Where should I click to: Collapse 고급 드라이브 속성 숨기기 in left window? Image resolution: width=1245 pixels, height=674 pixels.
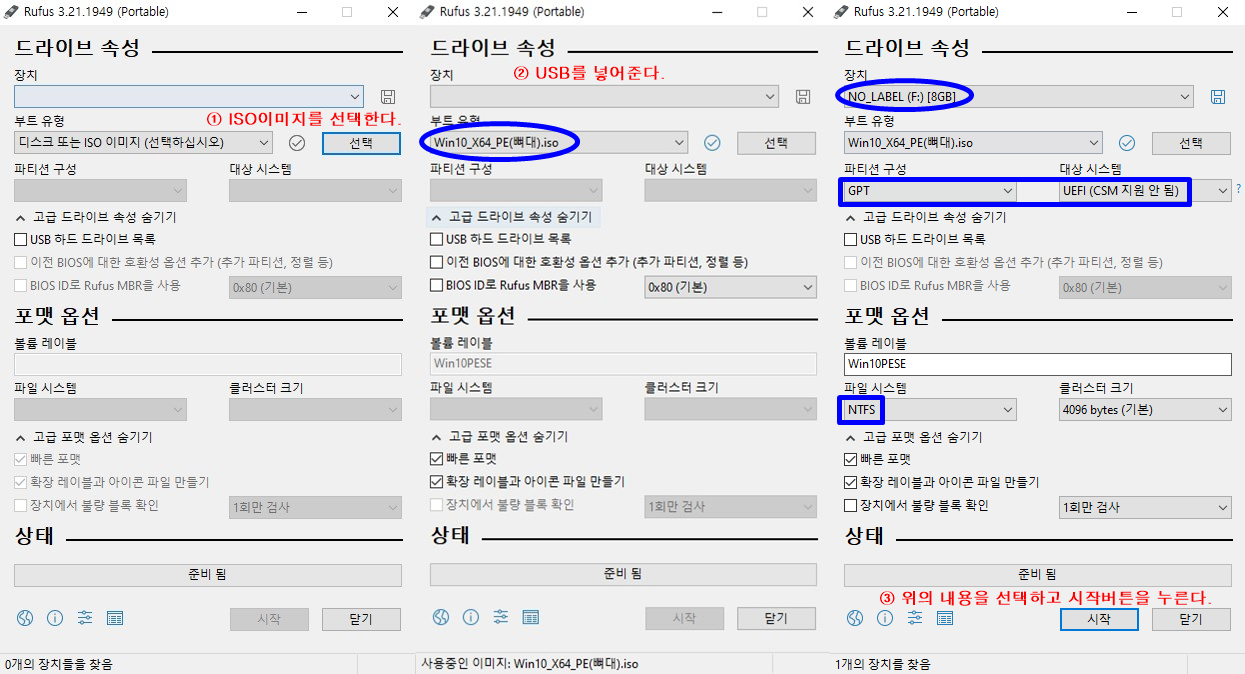[x=96, y=217]
